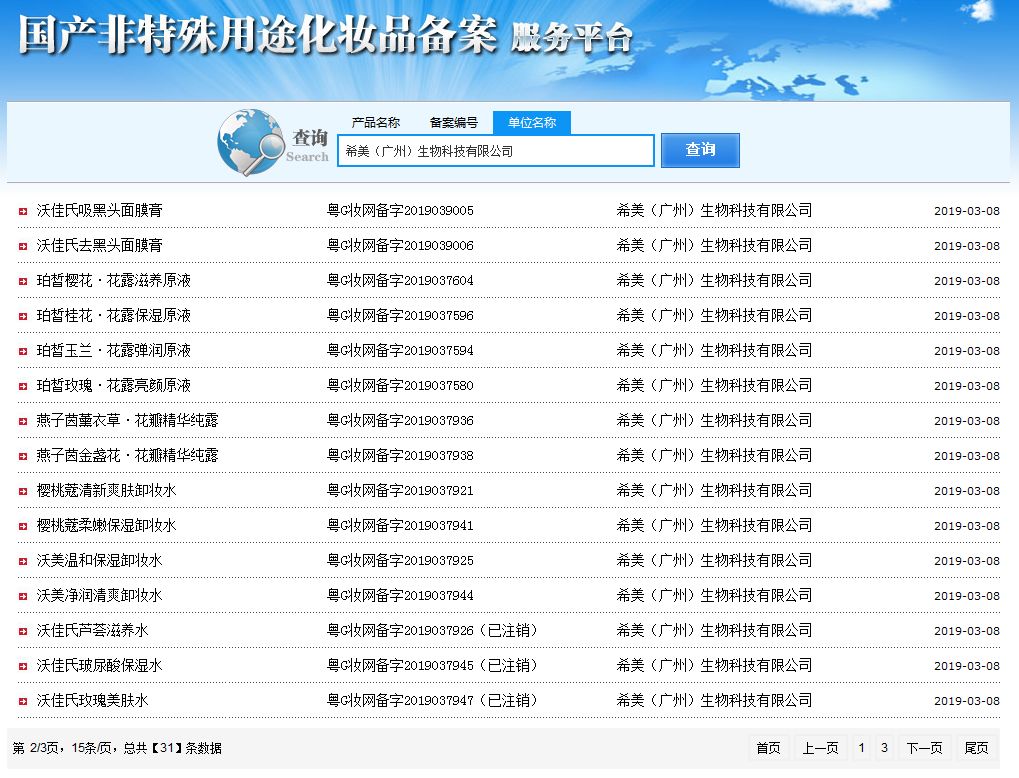Switch to the 产品名称 search tab
Viewport: 1019px width, 778px height.
[376, 123]
